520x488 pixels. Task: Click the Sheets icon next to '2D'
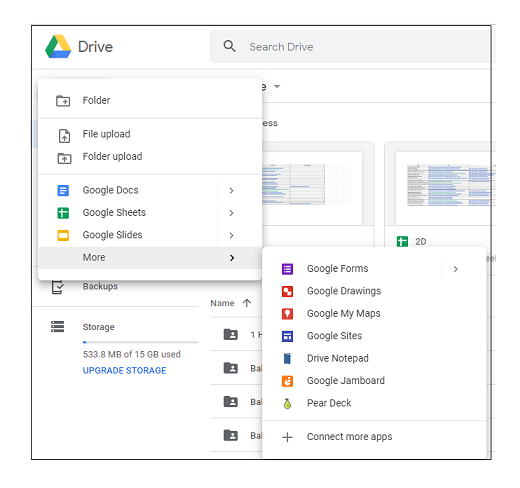click(x=402, y=241)
